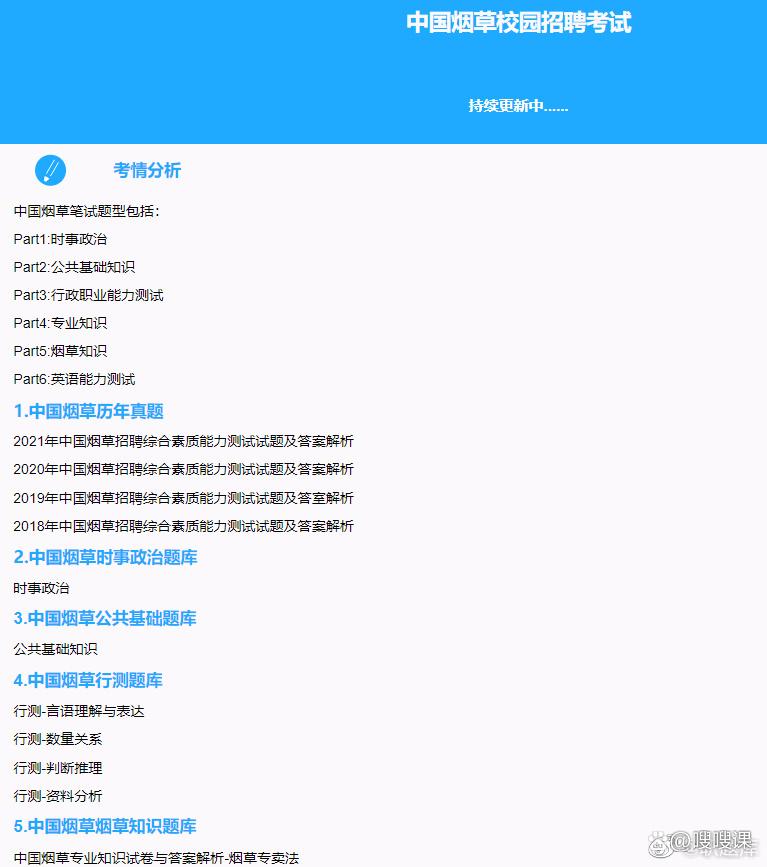Open the heading 1.中国烟草历年真题
The width and height of the screenshot is (767, 867).
[x=88, y=411]
